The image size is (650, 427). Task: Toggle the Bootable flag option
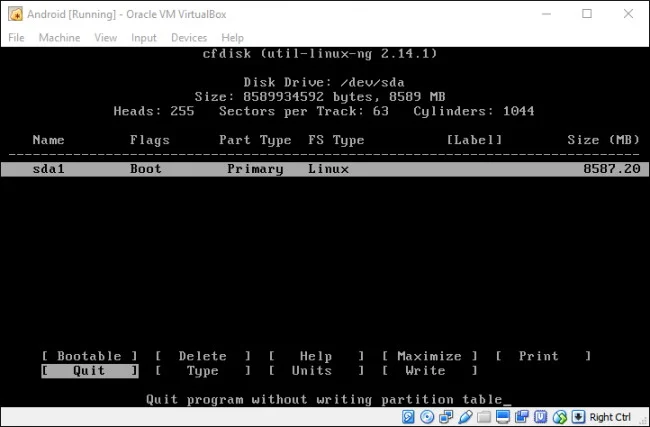tap(89, 356)
